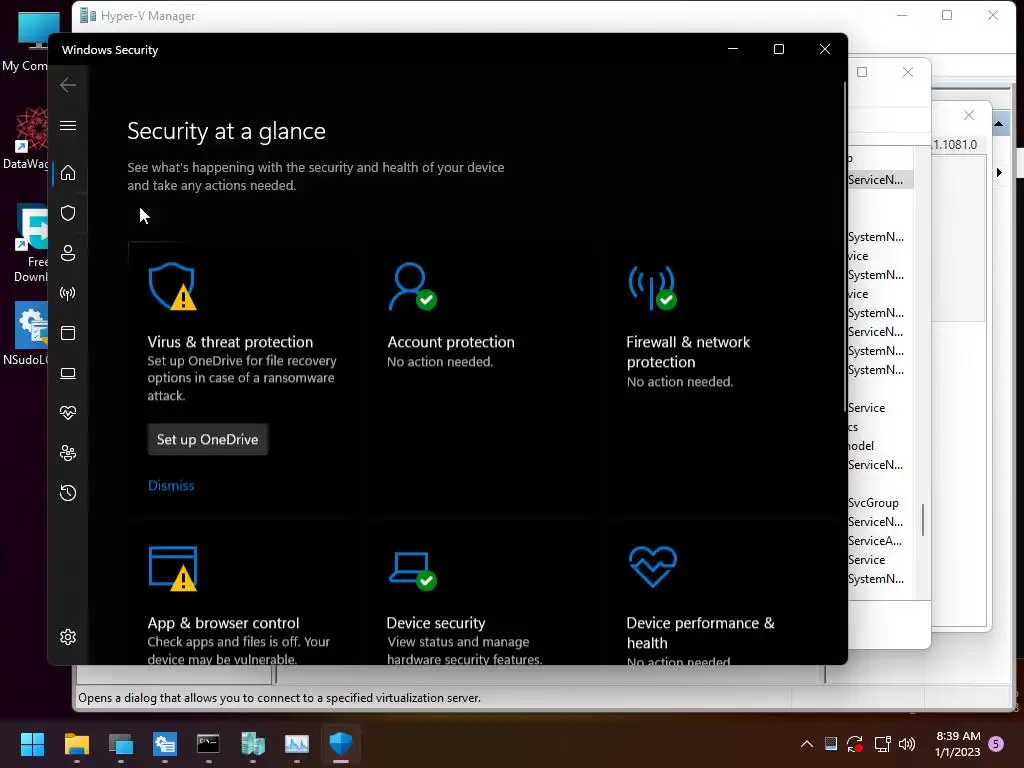Click the Virus & threat protection shield tile icon
Viewport: 1024px width, 768px height.
coord(172,286)
